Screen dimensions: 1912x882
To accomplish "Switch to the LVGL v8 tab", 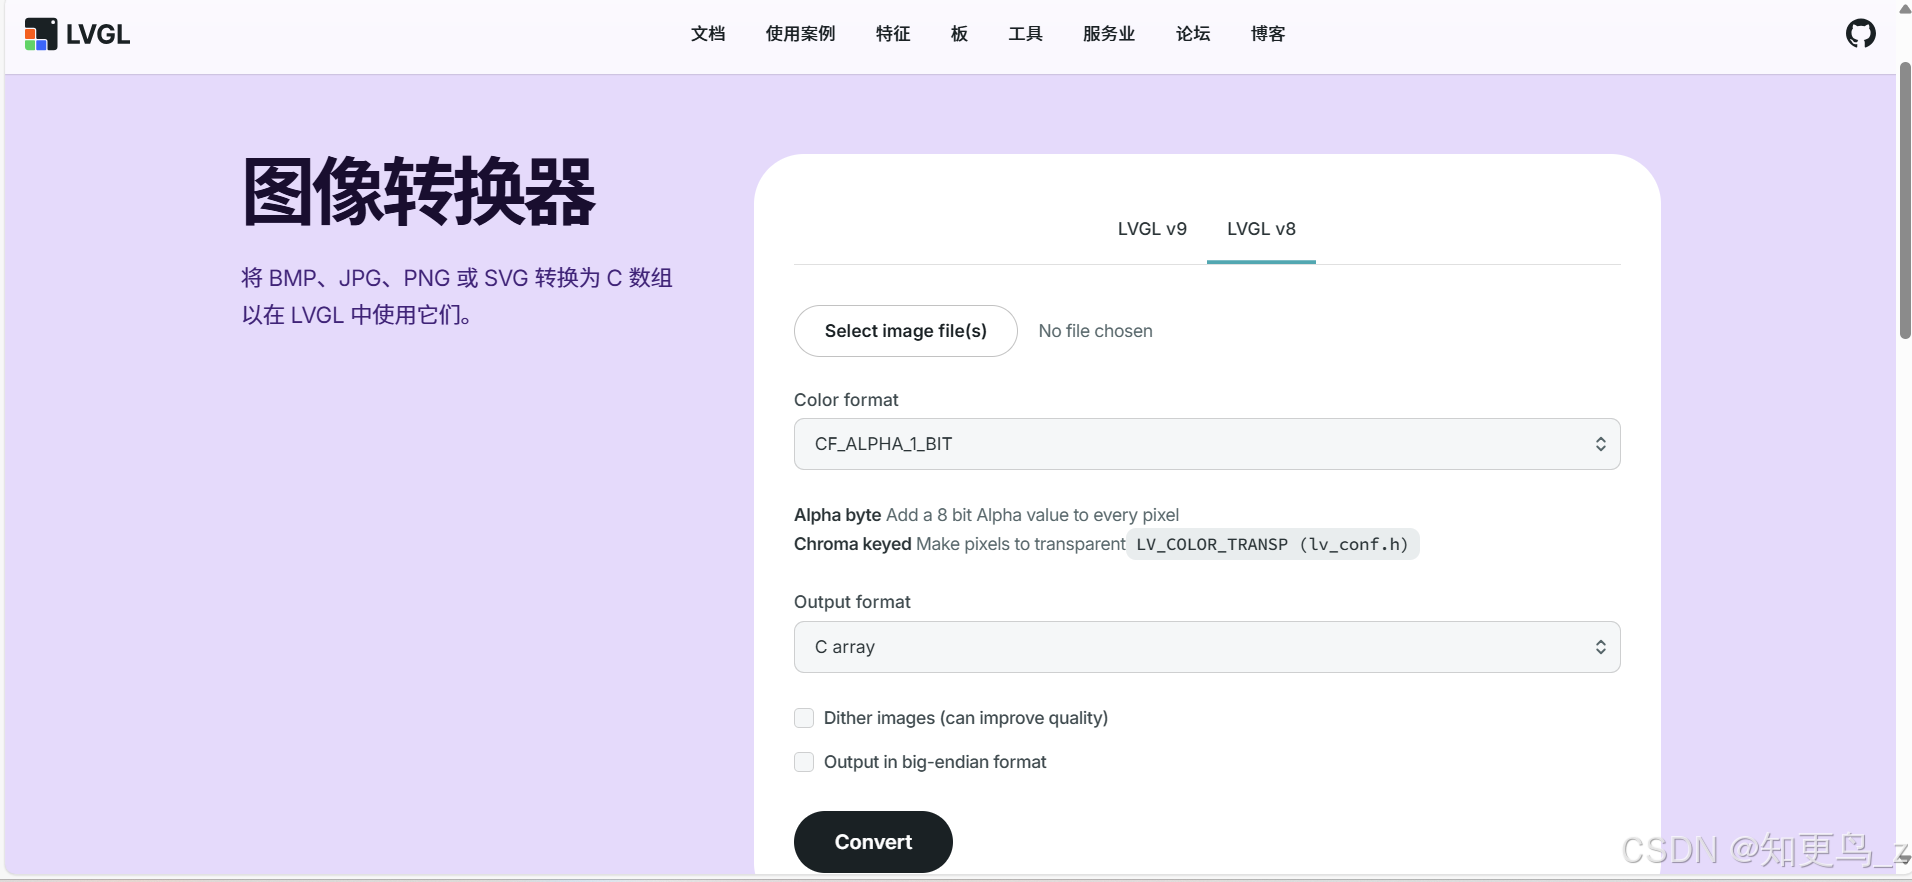I will click(x=1261, y=229).
